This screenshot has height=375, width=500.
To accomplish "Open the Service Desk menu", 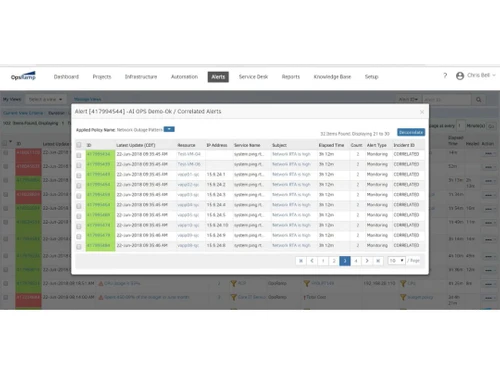I will [253, 77].
